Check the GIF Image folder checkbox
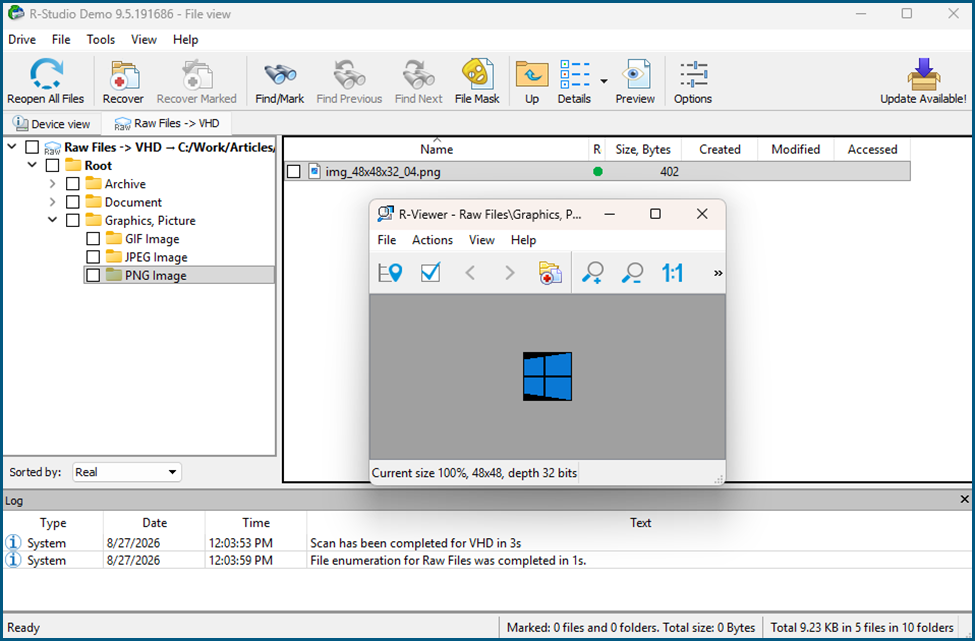Image resolution: width=975 pixels, height=641 pixels. pyautogui.click(x=93, y=239)
